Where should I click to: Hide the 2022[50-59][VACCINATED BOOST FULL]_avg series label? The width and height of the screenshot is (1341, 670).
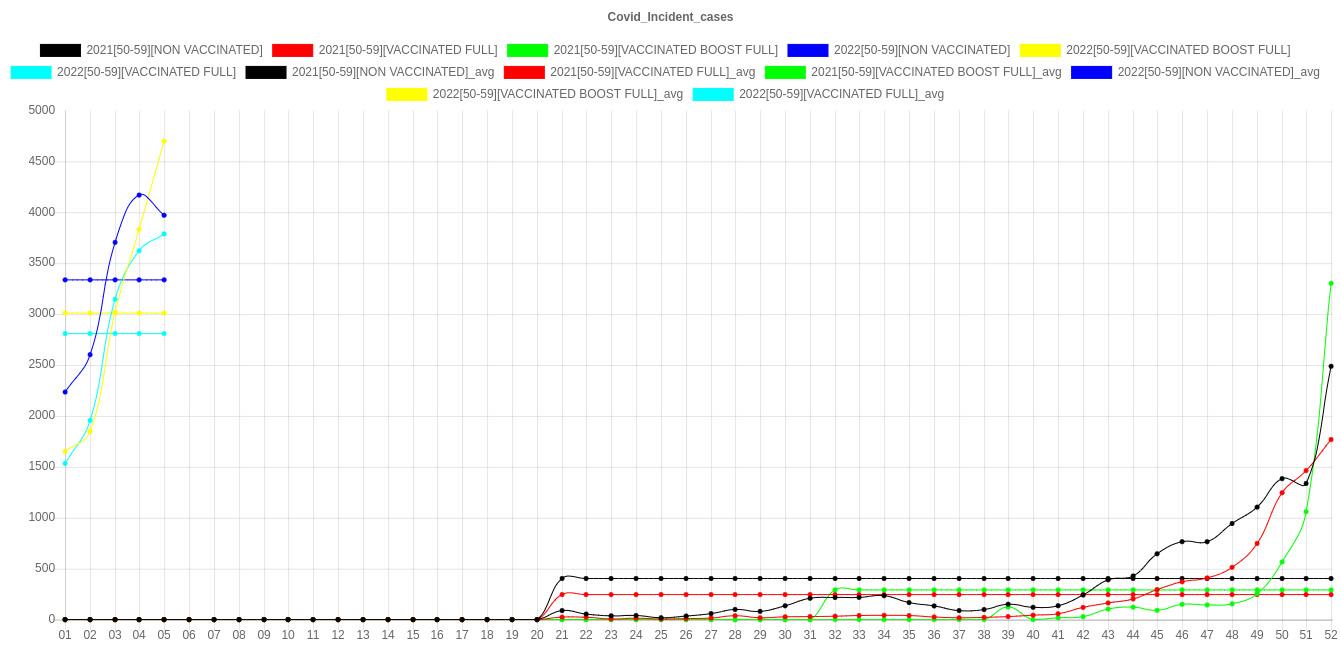coord(557,94)
